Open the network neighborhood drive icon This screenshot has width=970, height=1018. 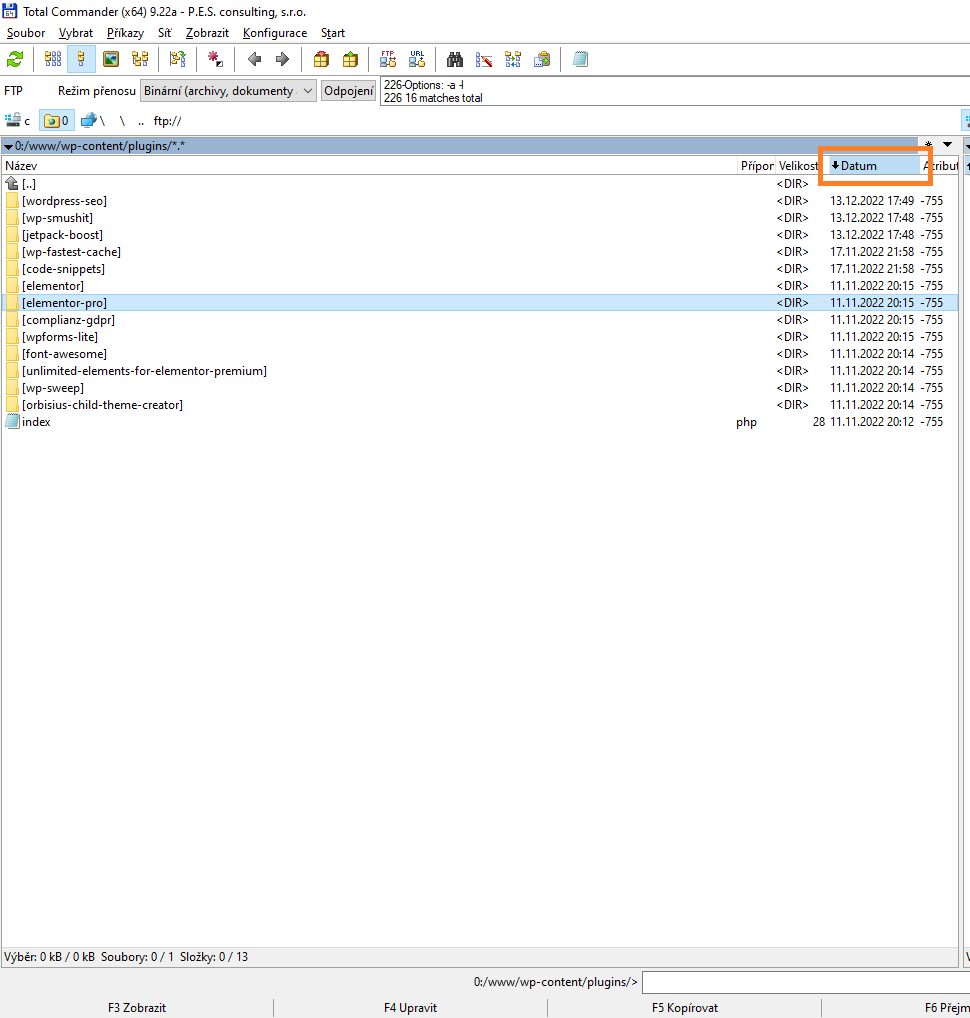[93, 121]
